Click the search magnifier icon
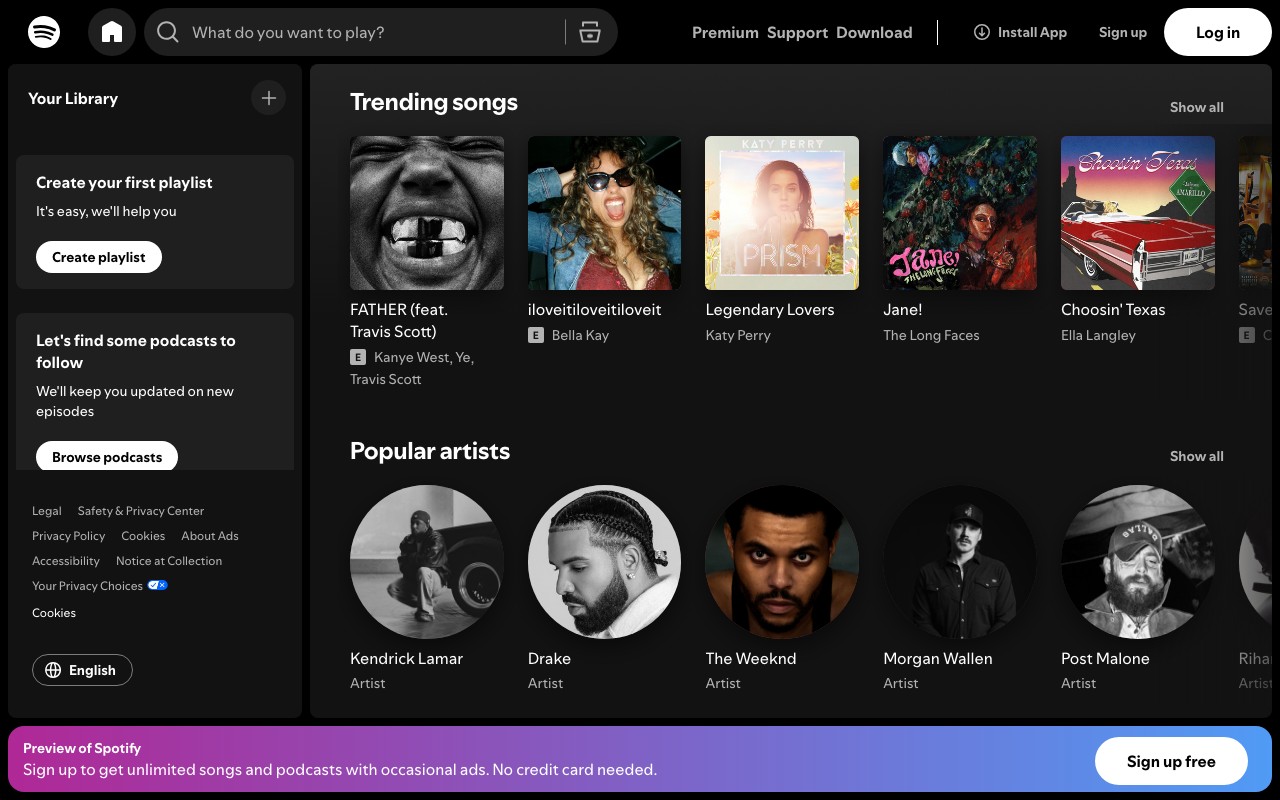The image size is (1280, 800). 168,32
